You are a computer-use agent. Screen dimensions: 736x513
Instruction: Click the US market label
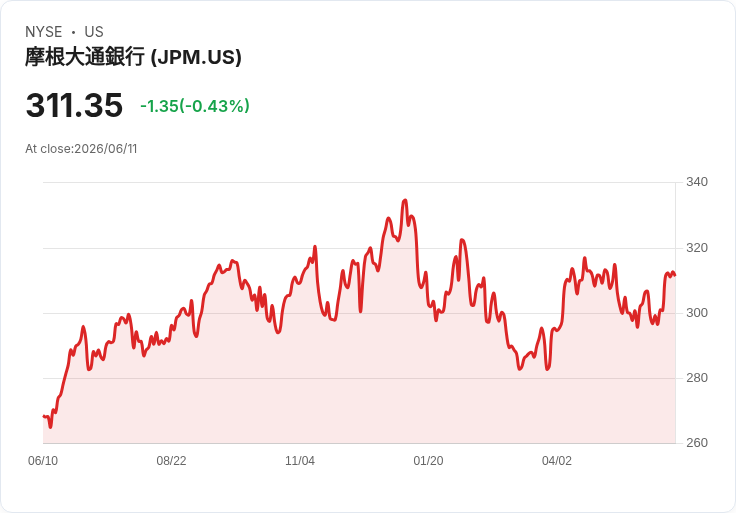pos(94,32)
